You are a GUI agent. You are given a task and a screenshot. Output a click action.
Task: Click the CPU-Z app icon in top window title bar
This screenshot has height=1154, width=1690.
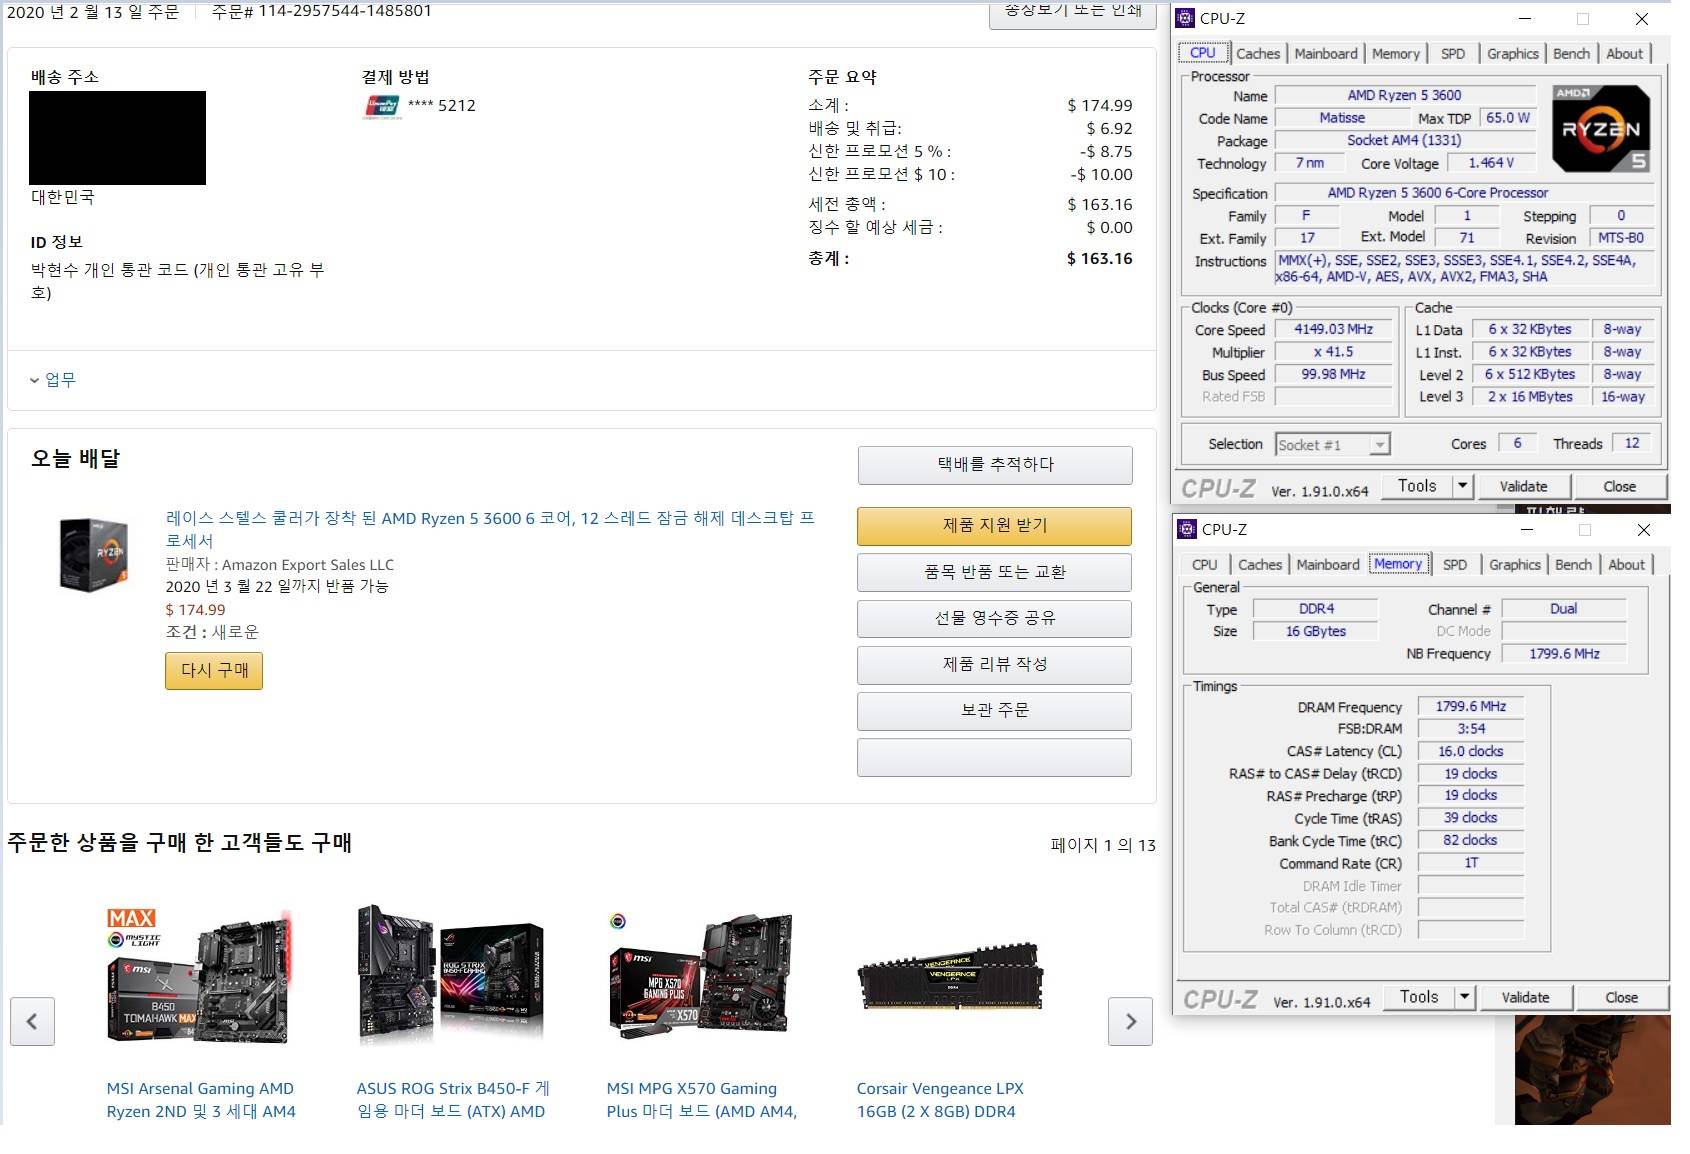pos(1186,18)
